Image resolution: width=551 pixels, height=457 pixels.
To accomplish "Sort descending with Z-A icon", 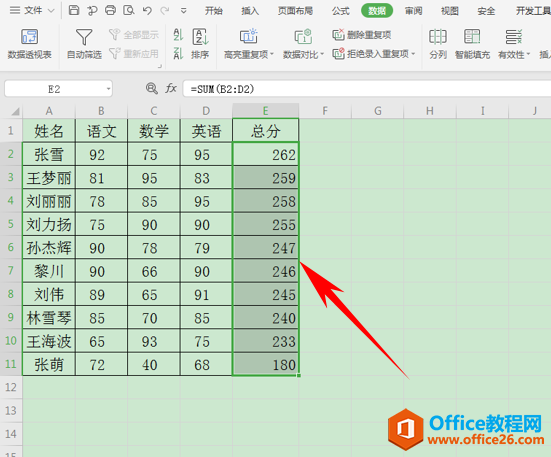I will coord(178,54).
